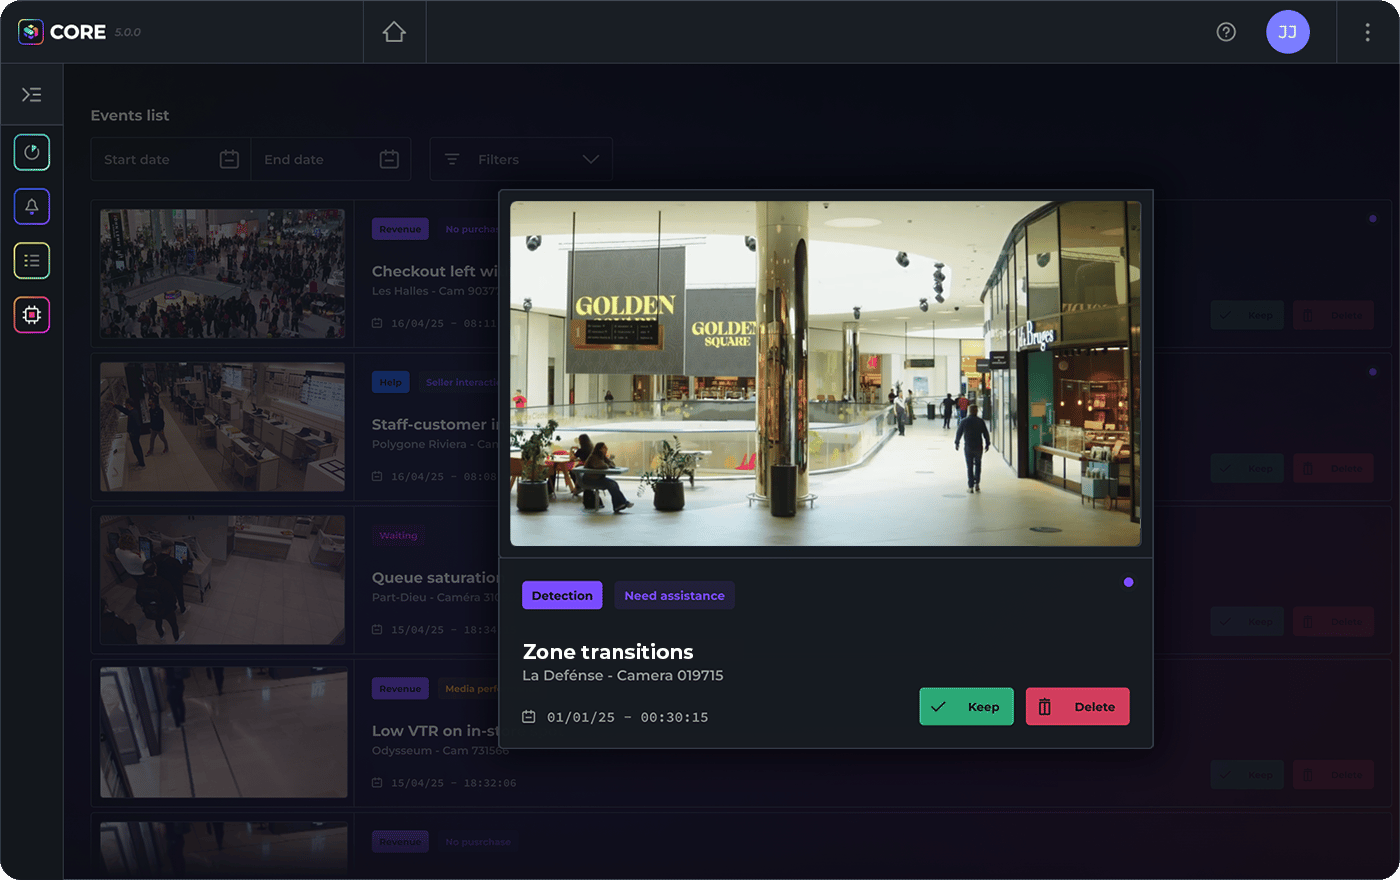Open the "Low VTR on in-st" event title

coord(435,730)
